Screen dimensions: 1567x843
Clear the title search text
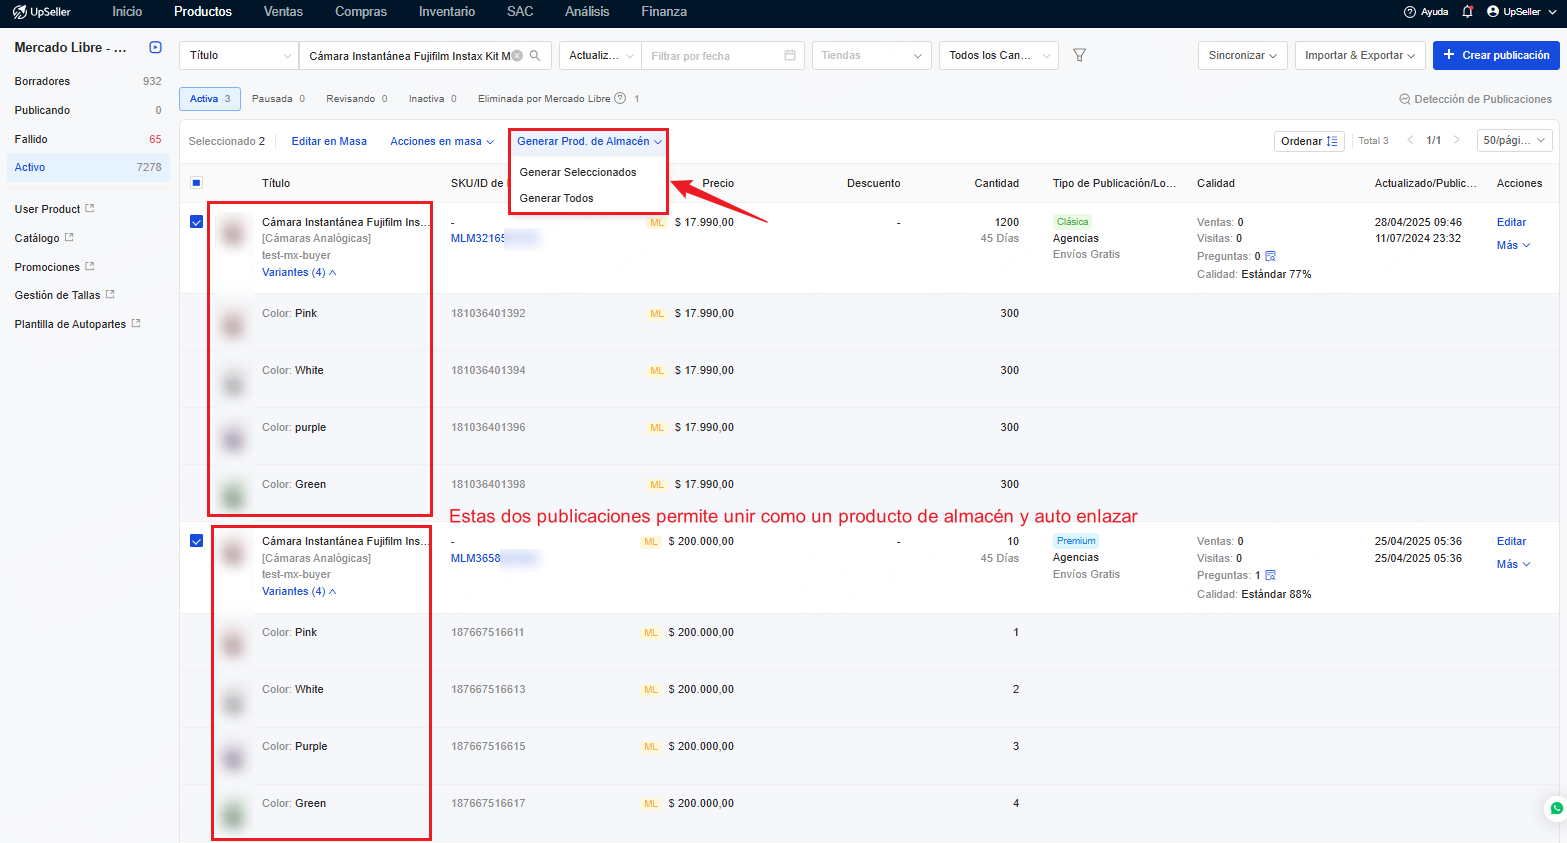[517, 56]
